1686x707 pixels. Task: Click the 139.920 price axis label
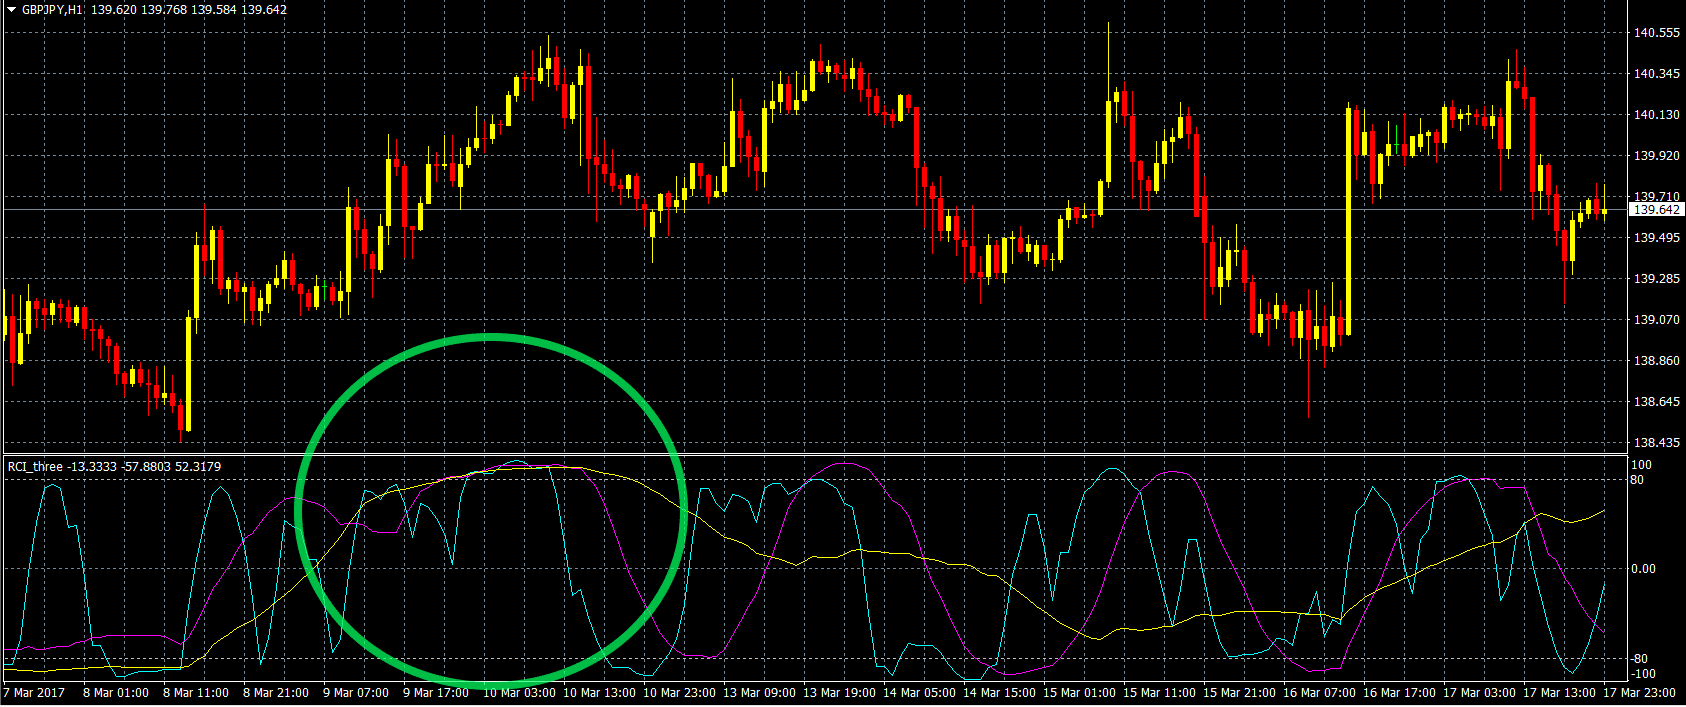(x=1656, y=156)
